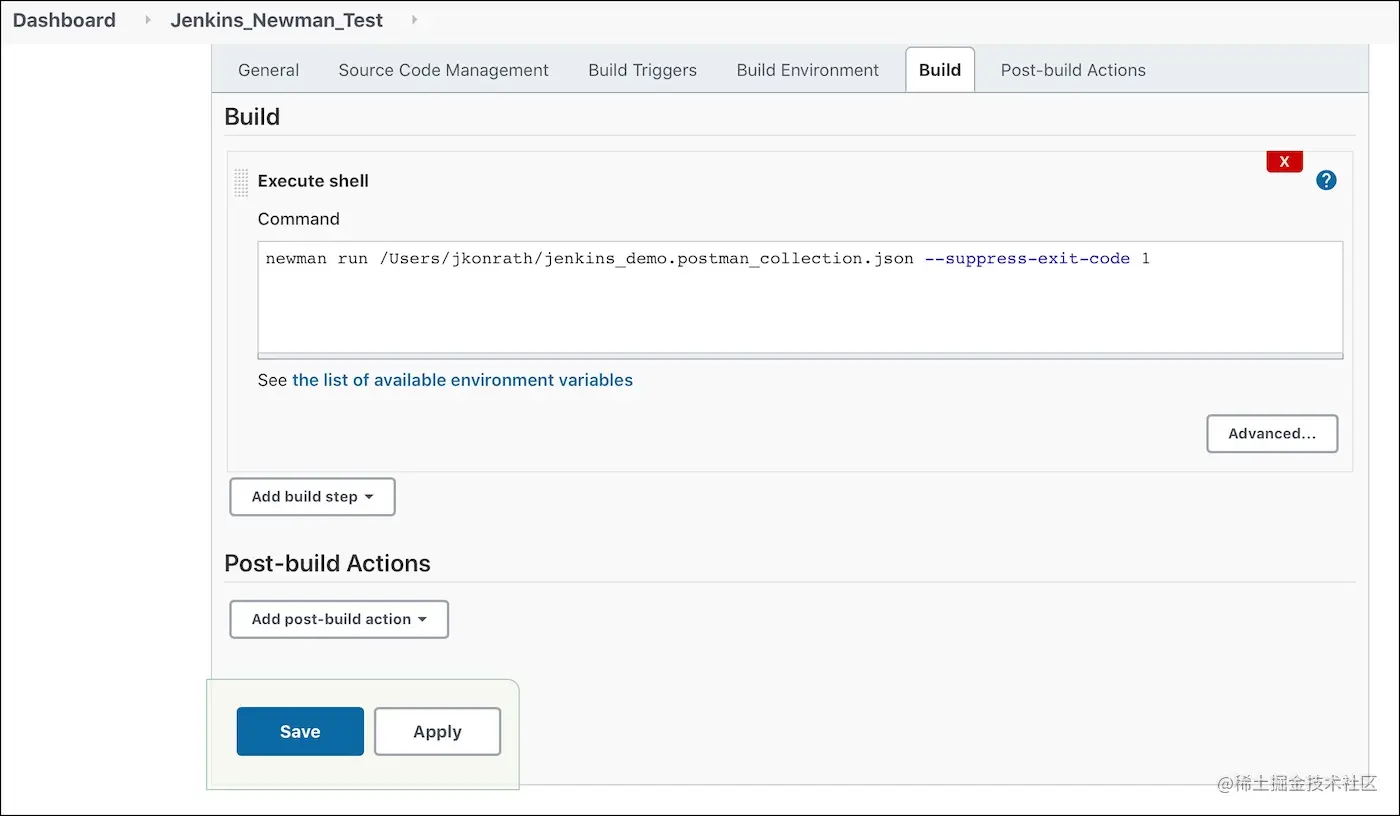This screenshot has height=816, width=1400.
Task: Open the Add post-build action dropdown
Action: (x=339, y=619)
